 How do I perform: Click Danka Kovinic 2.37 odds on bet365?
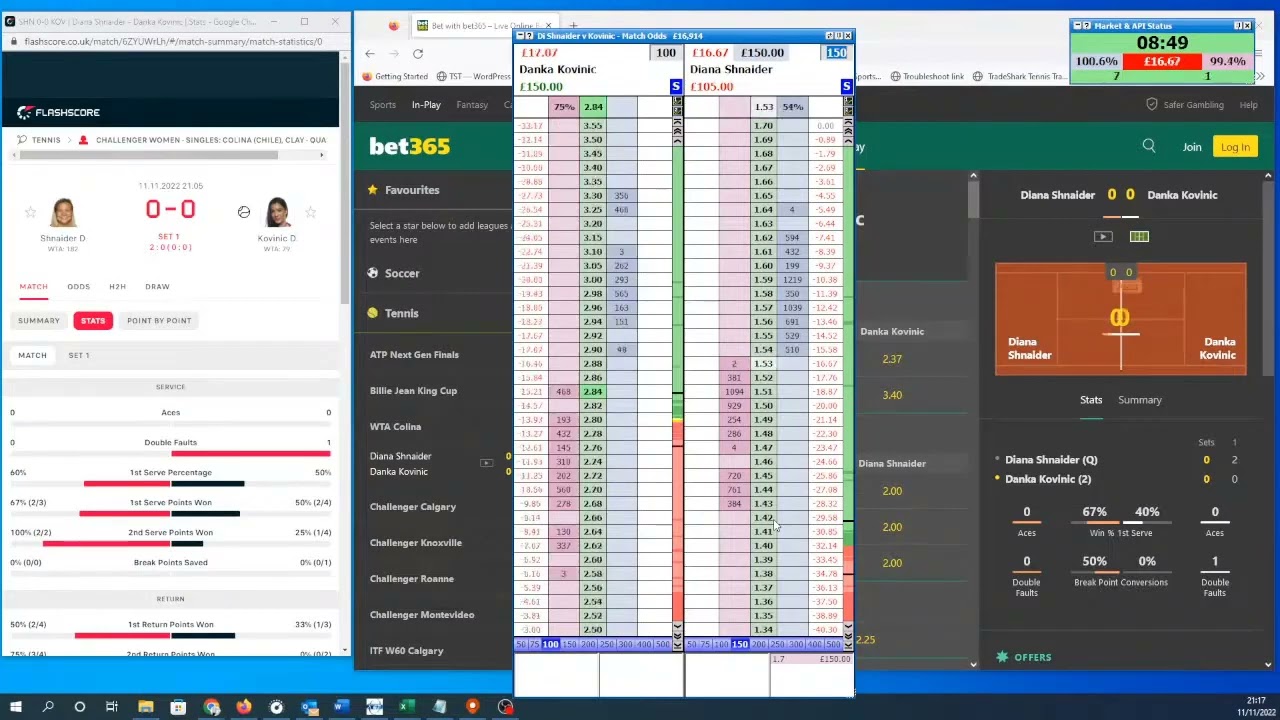(892, 359)
